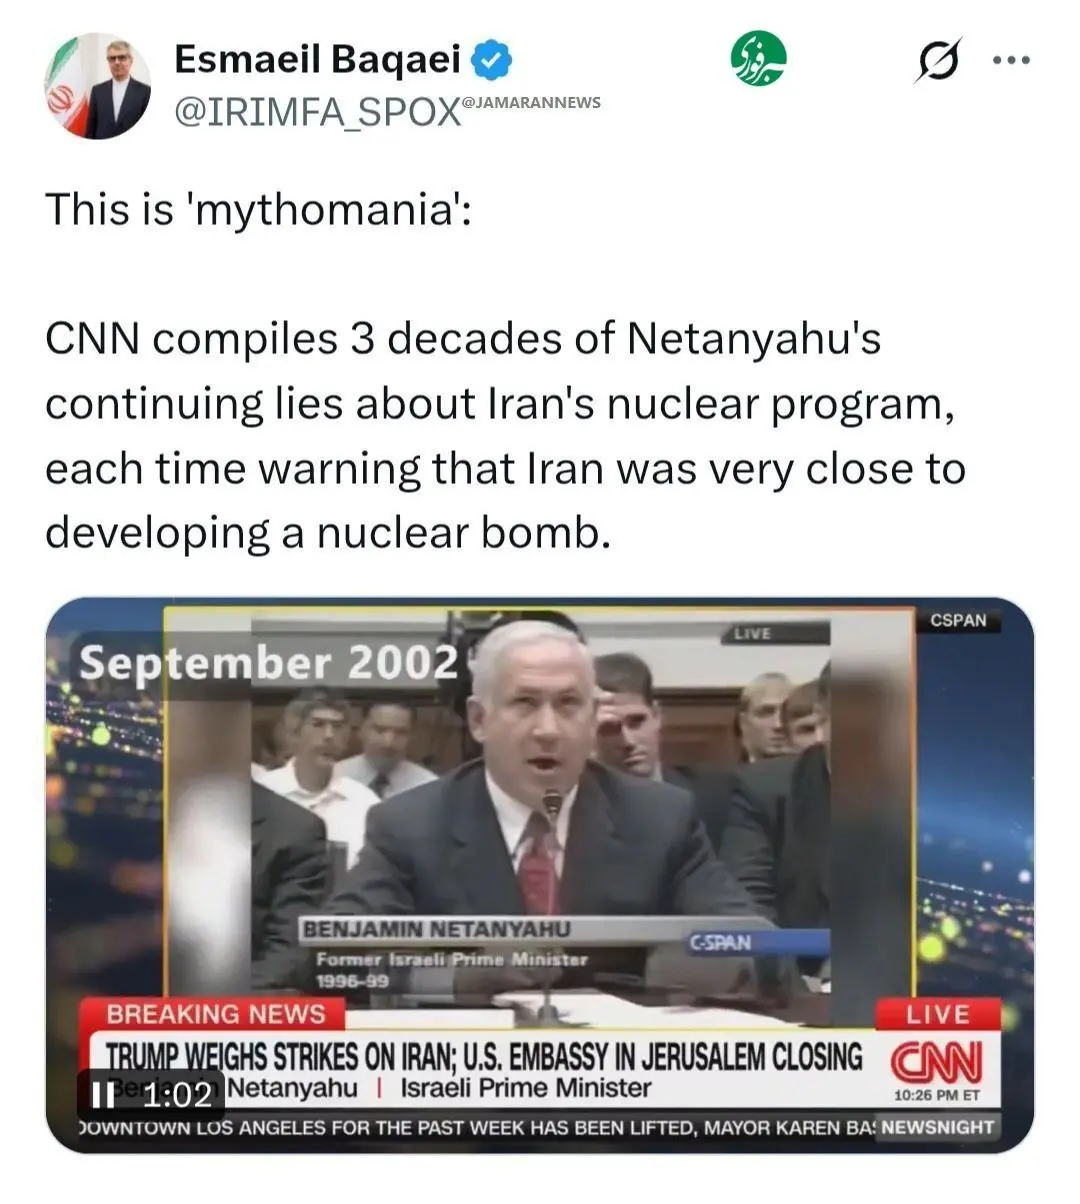Open the Grok slashed-circle icon
The image size is (1080, 1204).
(938, 61)
